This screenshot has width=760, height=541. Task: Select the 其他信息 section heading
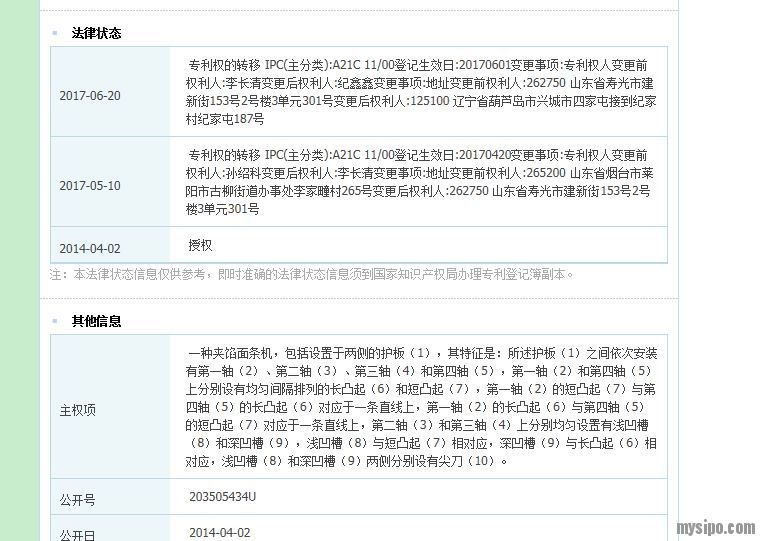tap(96, 321)
